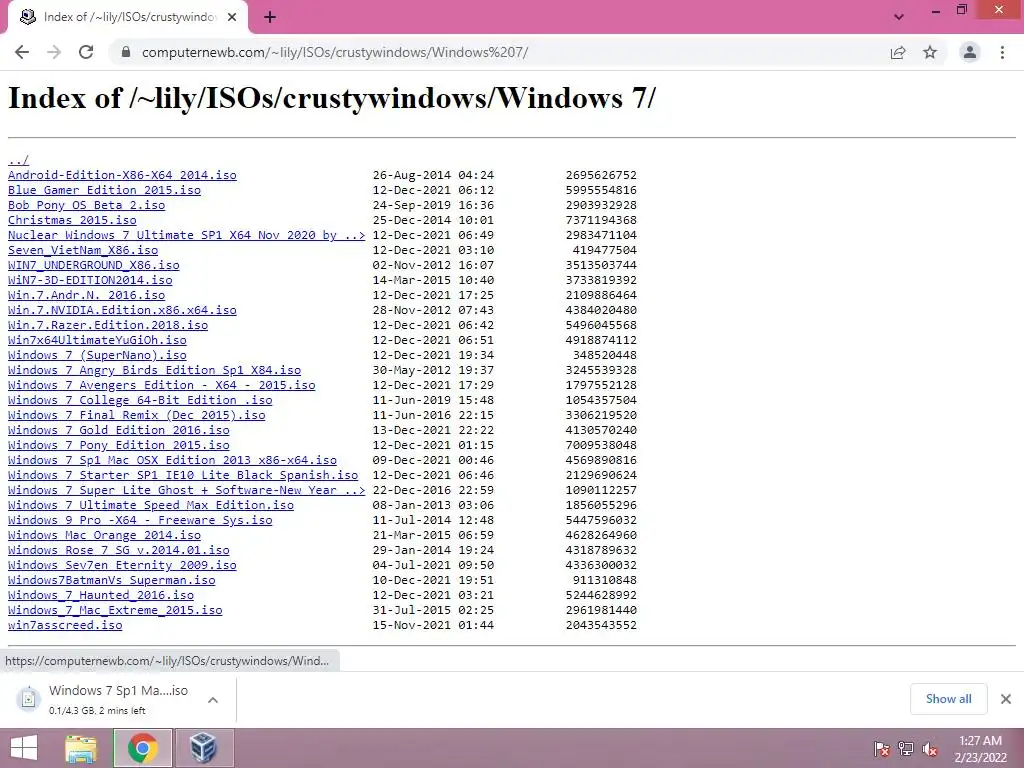Open the Chrome profile menu

coord(970,52)
